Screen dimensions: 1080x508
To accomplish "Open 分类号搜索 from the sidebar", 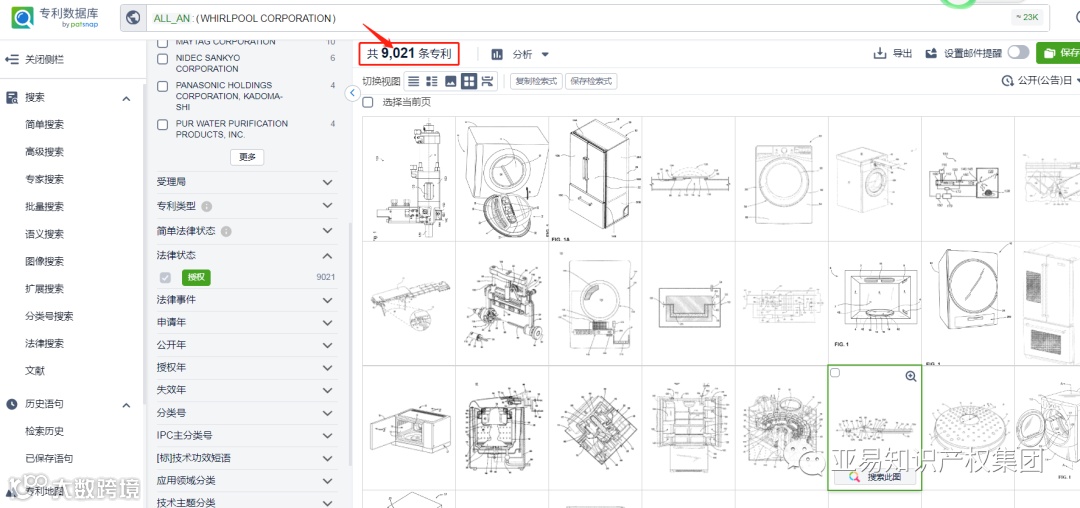I will [50, 317].
